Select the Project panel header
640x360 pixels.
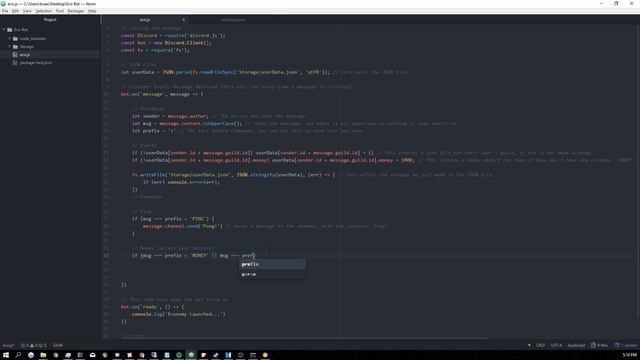point(50,20)
